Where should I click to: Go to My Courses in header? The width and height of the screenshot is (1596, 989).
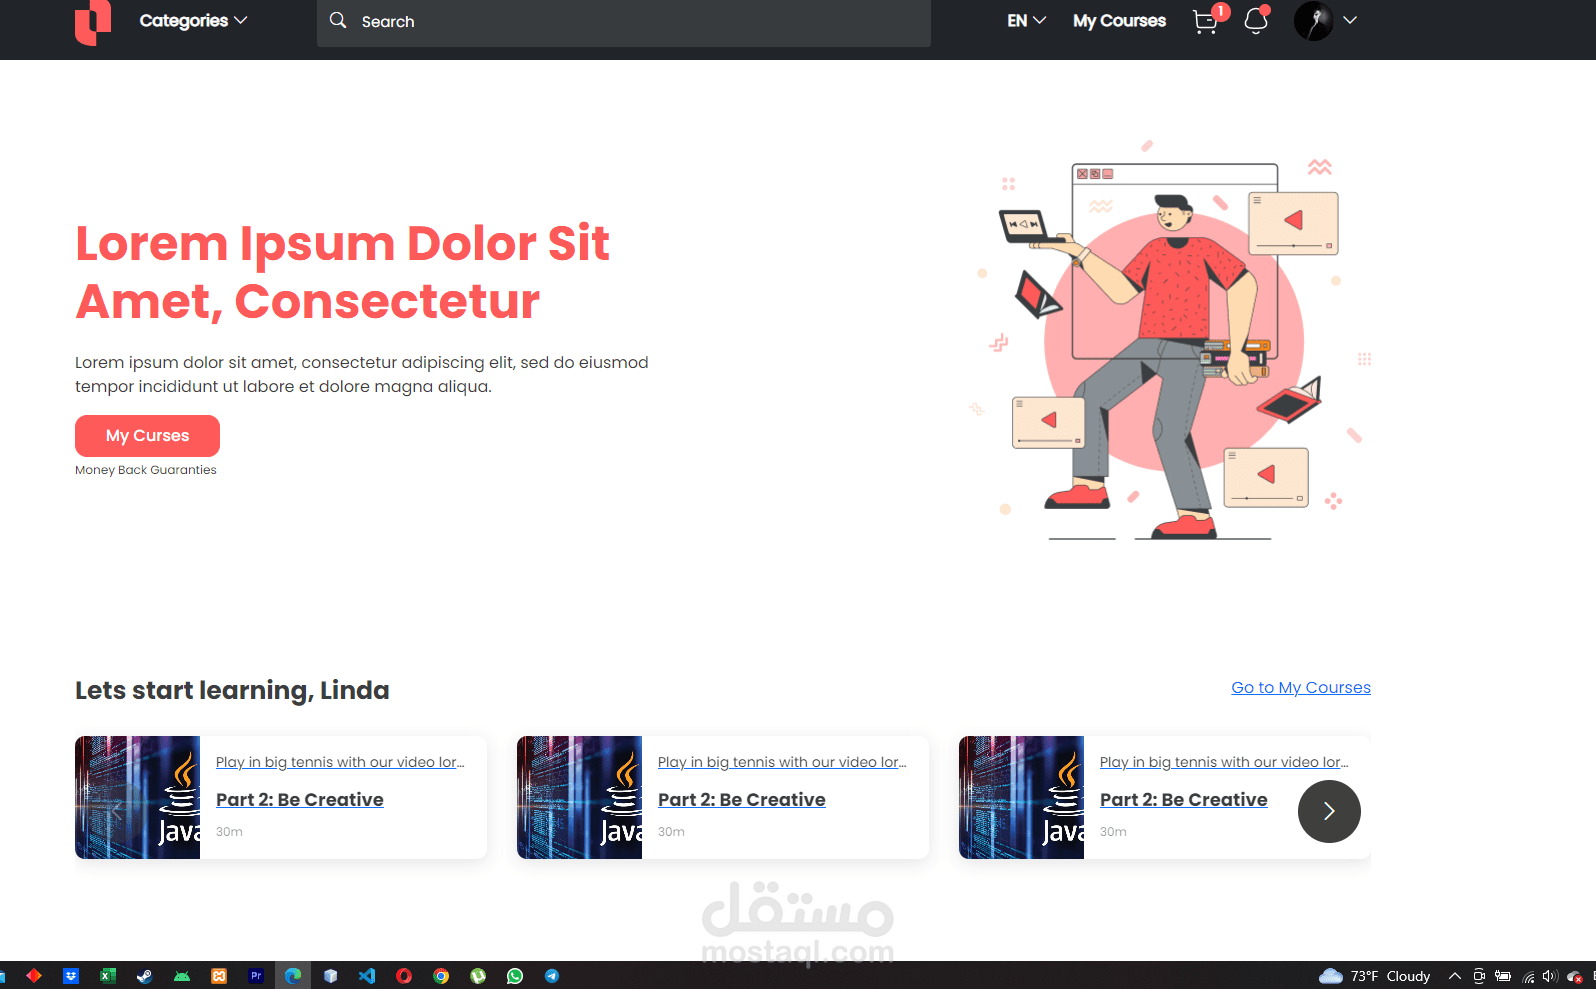tap(1119, 20)
